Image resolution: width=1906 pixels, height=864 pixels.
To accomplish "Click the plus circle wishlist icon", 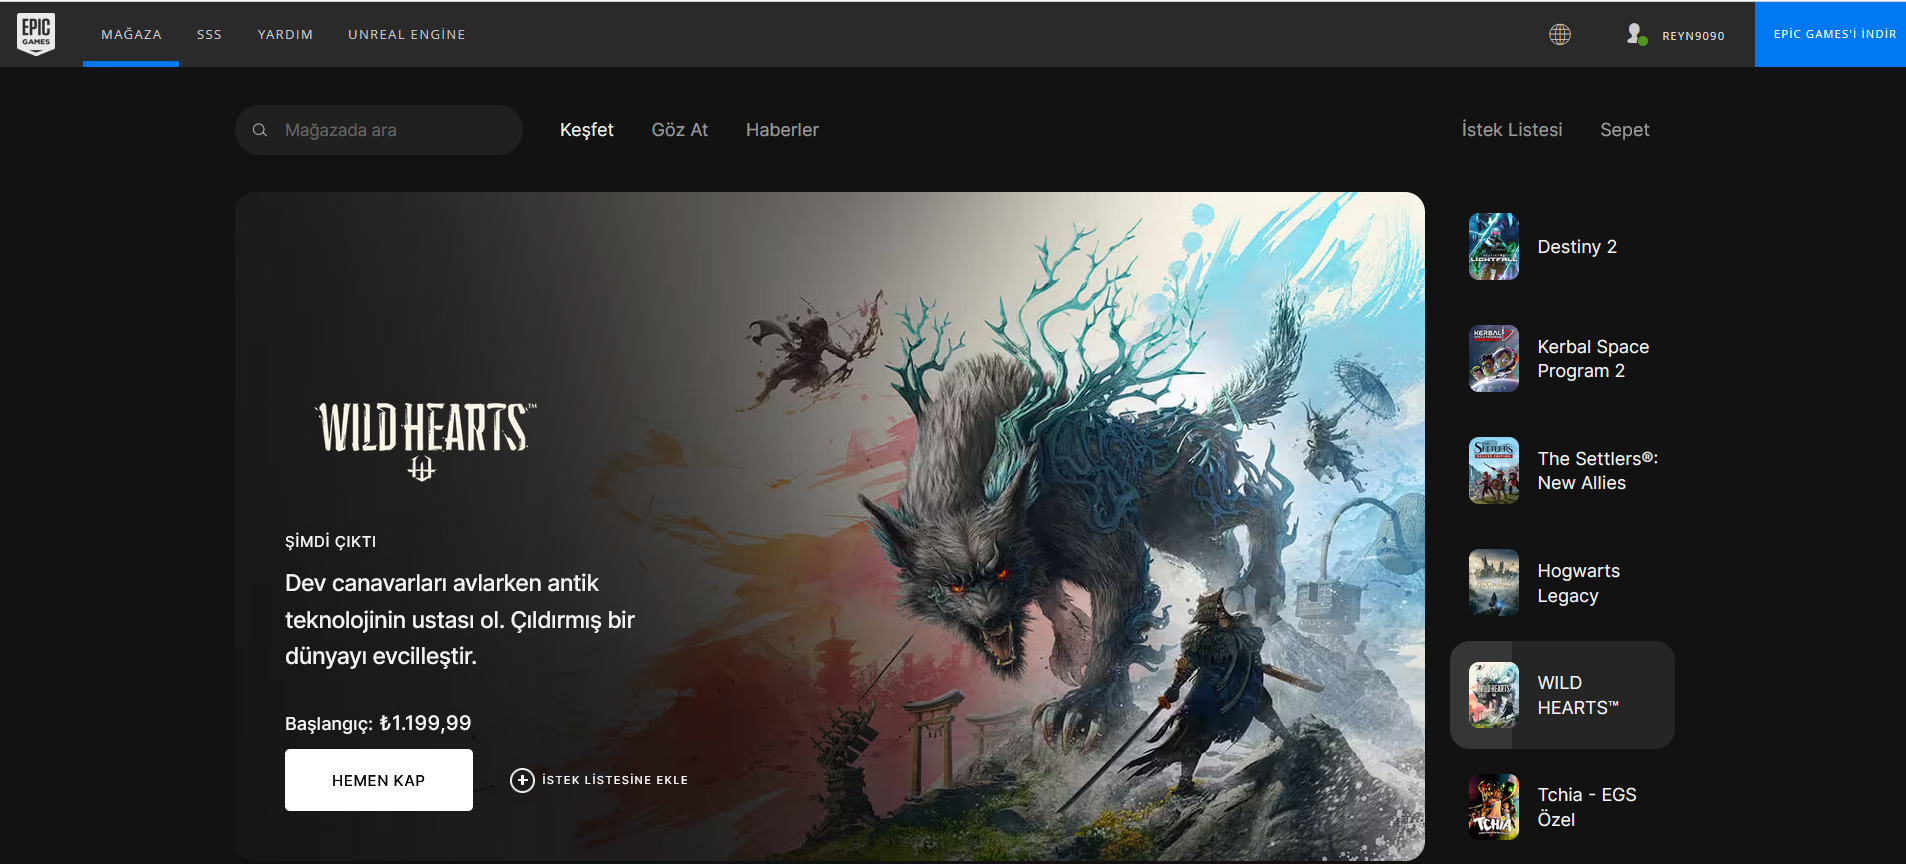I will tap(522, 780).
